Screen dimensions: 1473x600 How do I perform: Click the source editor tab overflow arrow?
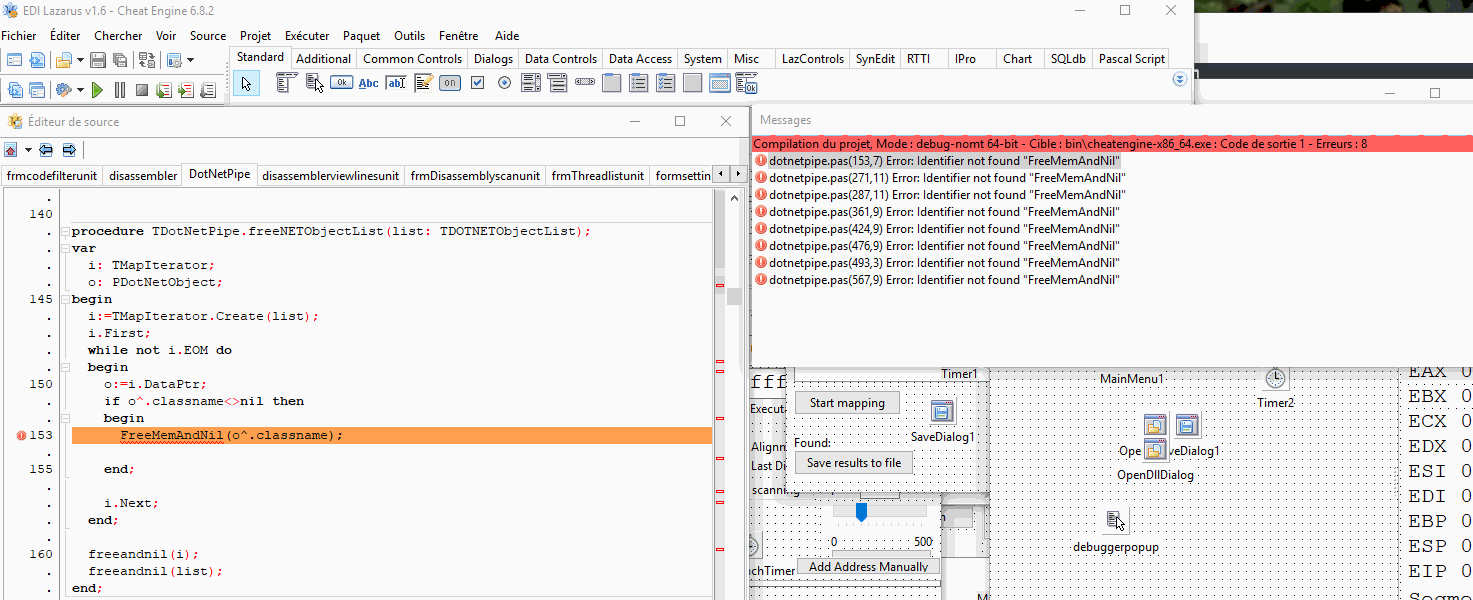tap(737, 172)
